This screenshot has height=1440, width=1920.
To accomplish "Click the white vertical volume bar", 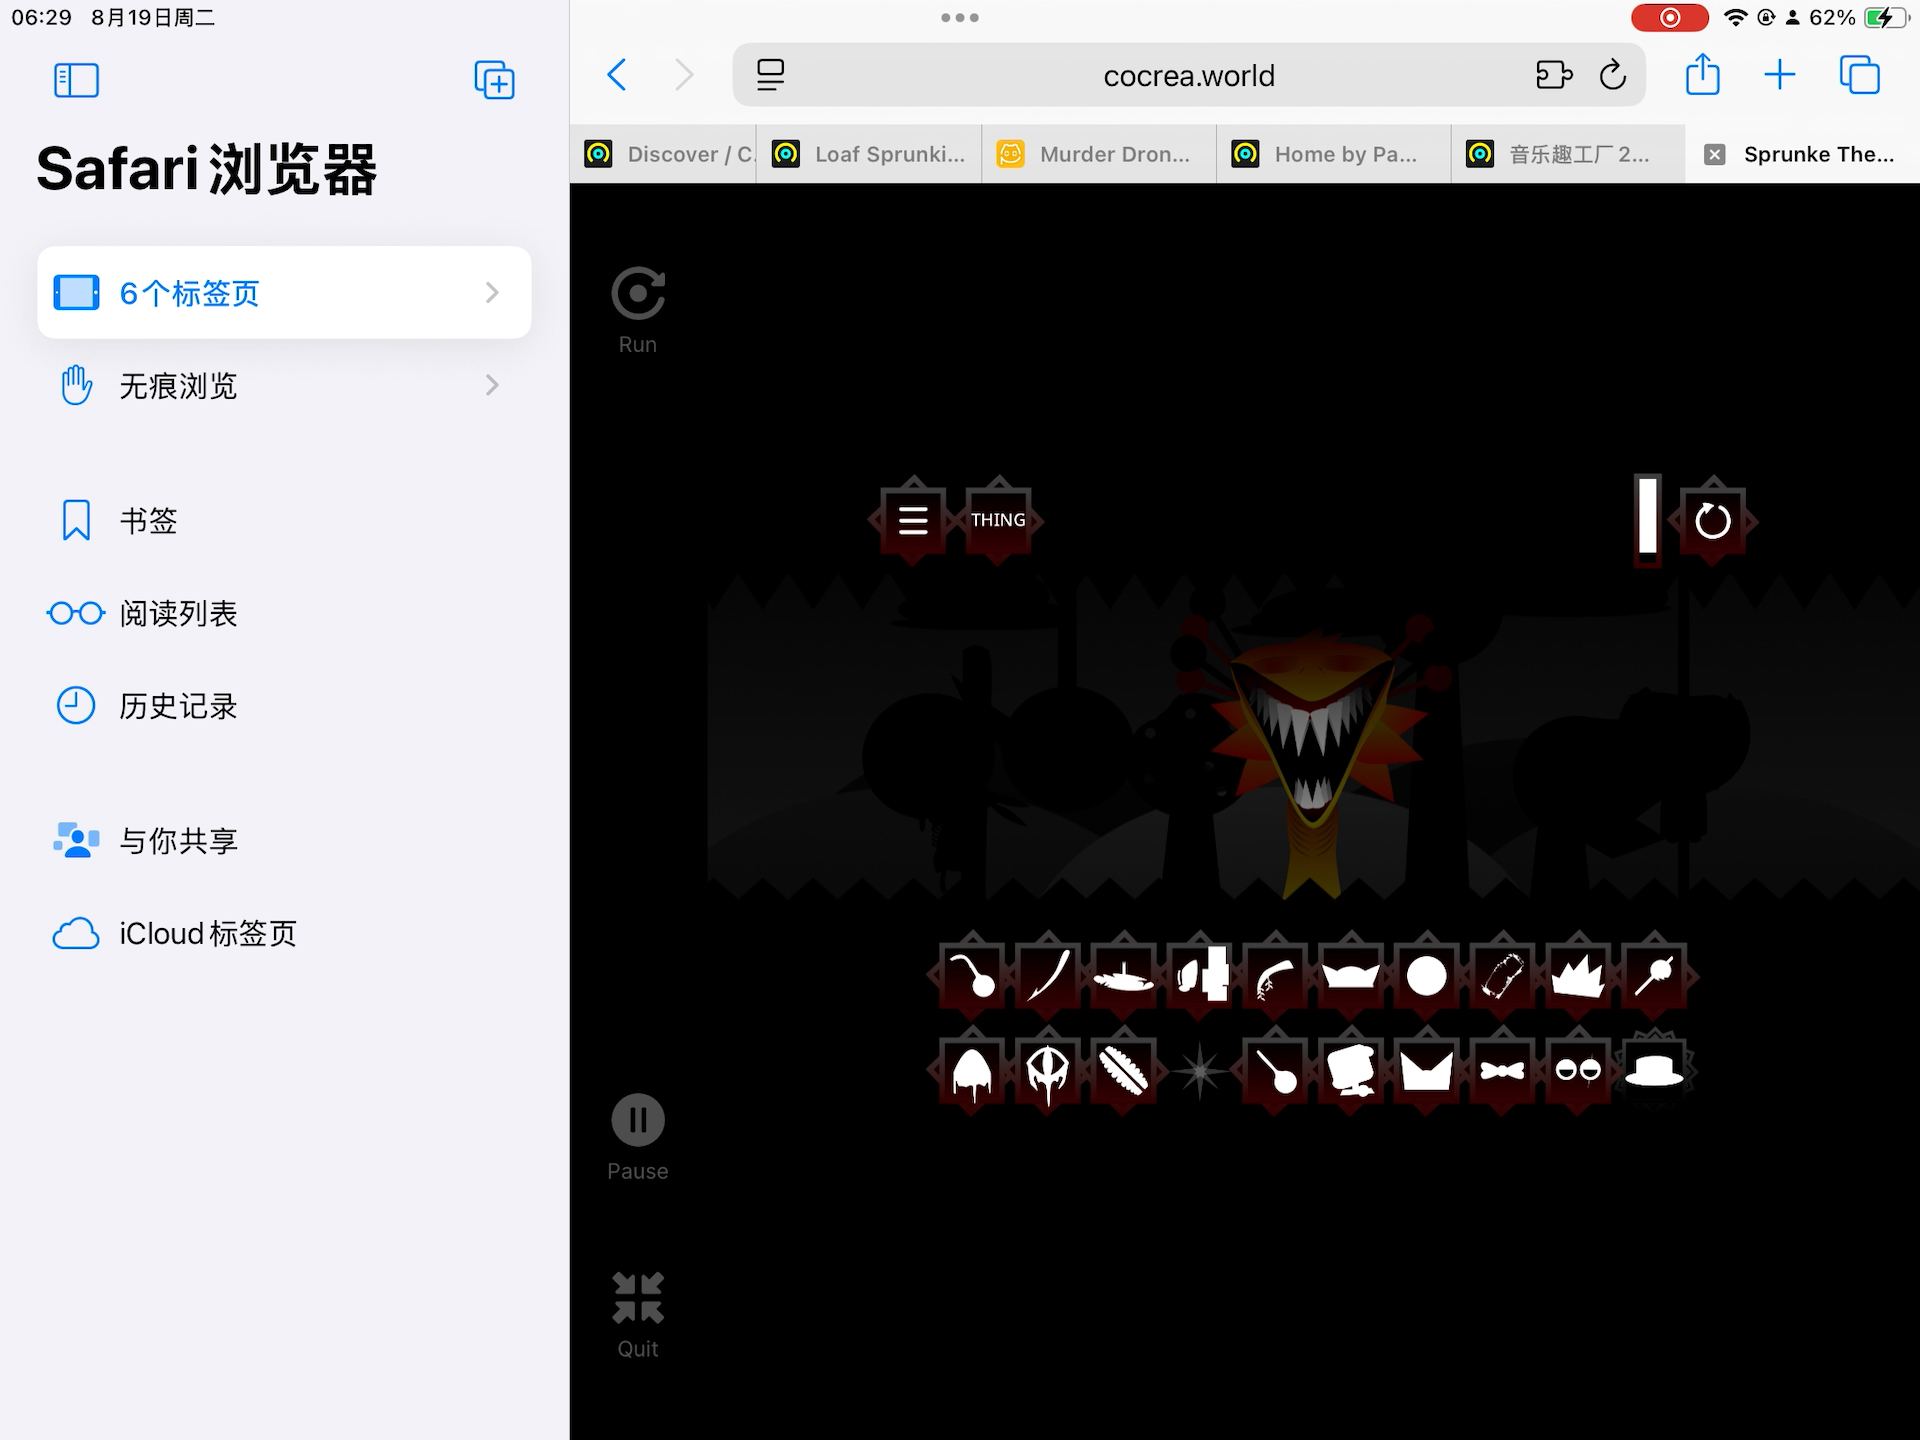I will coord(1647,516).
